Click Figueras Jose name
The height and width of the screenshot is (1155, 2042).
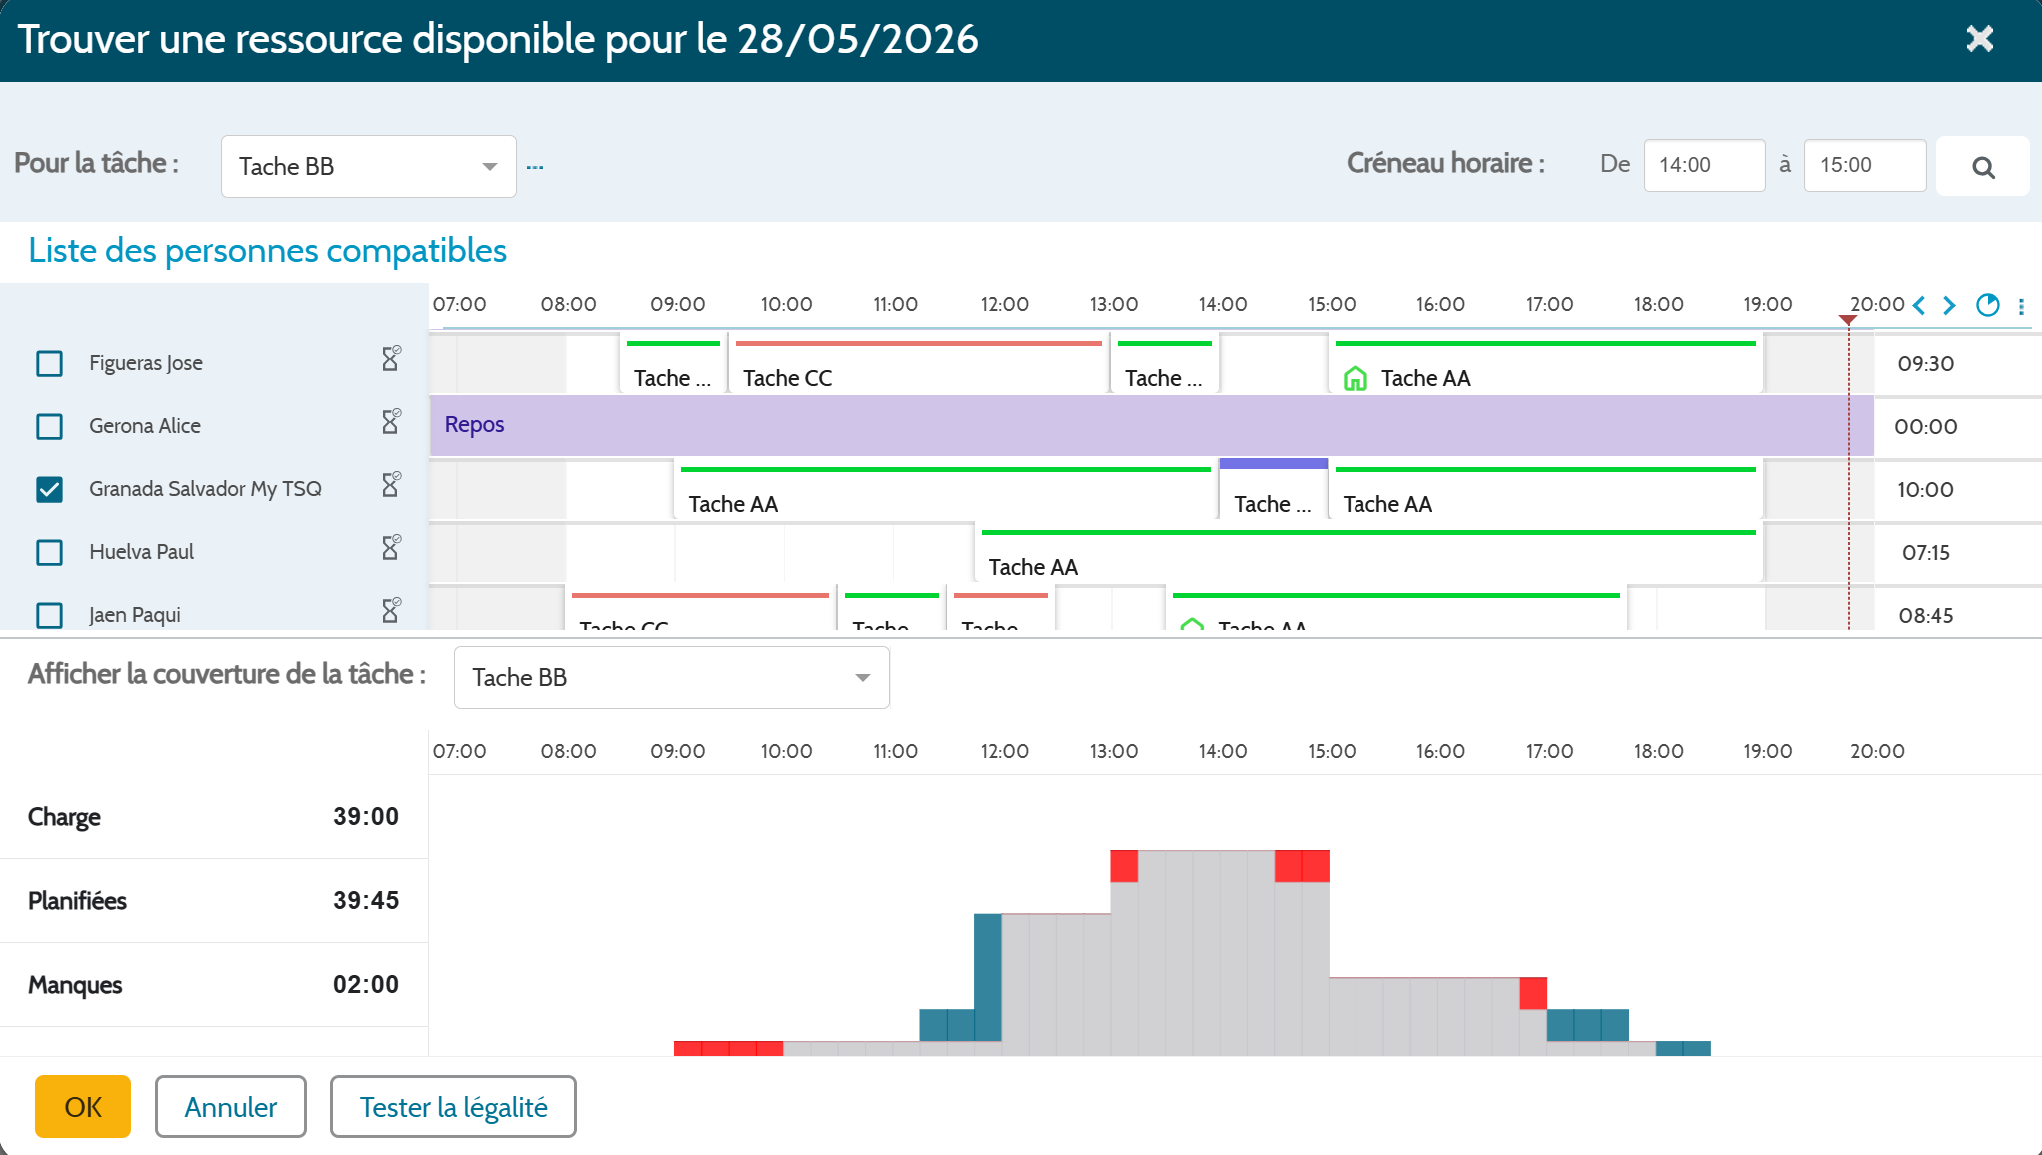[x=146, y=363]
